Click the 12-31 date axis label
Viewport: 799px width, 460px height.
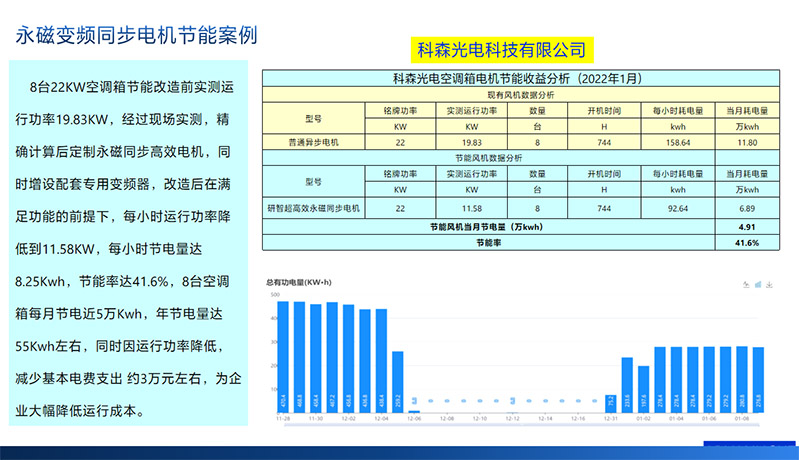[x=610, y=418]
